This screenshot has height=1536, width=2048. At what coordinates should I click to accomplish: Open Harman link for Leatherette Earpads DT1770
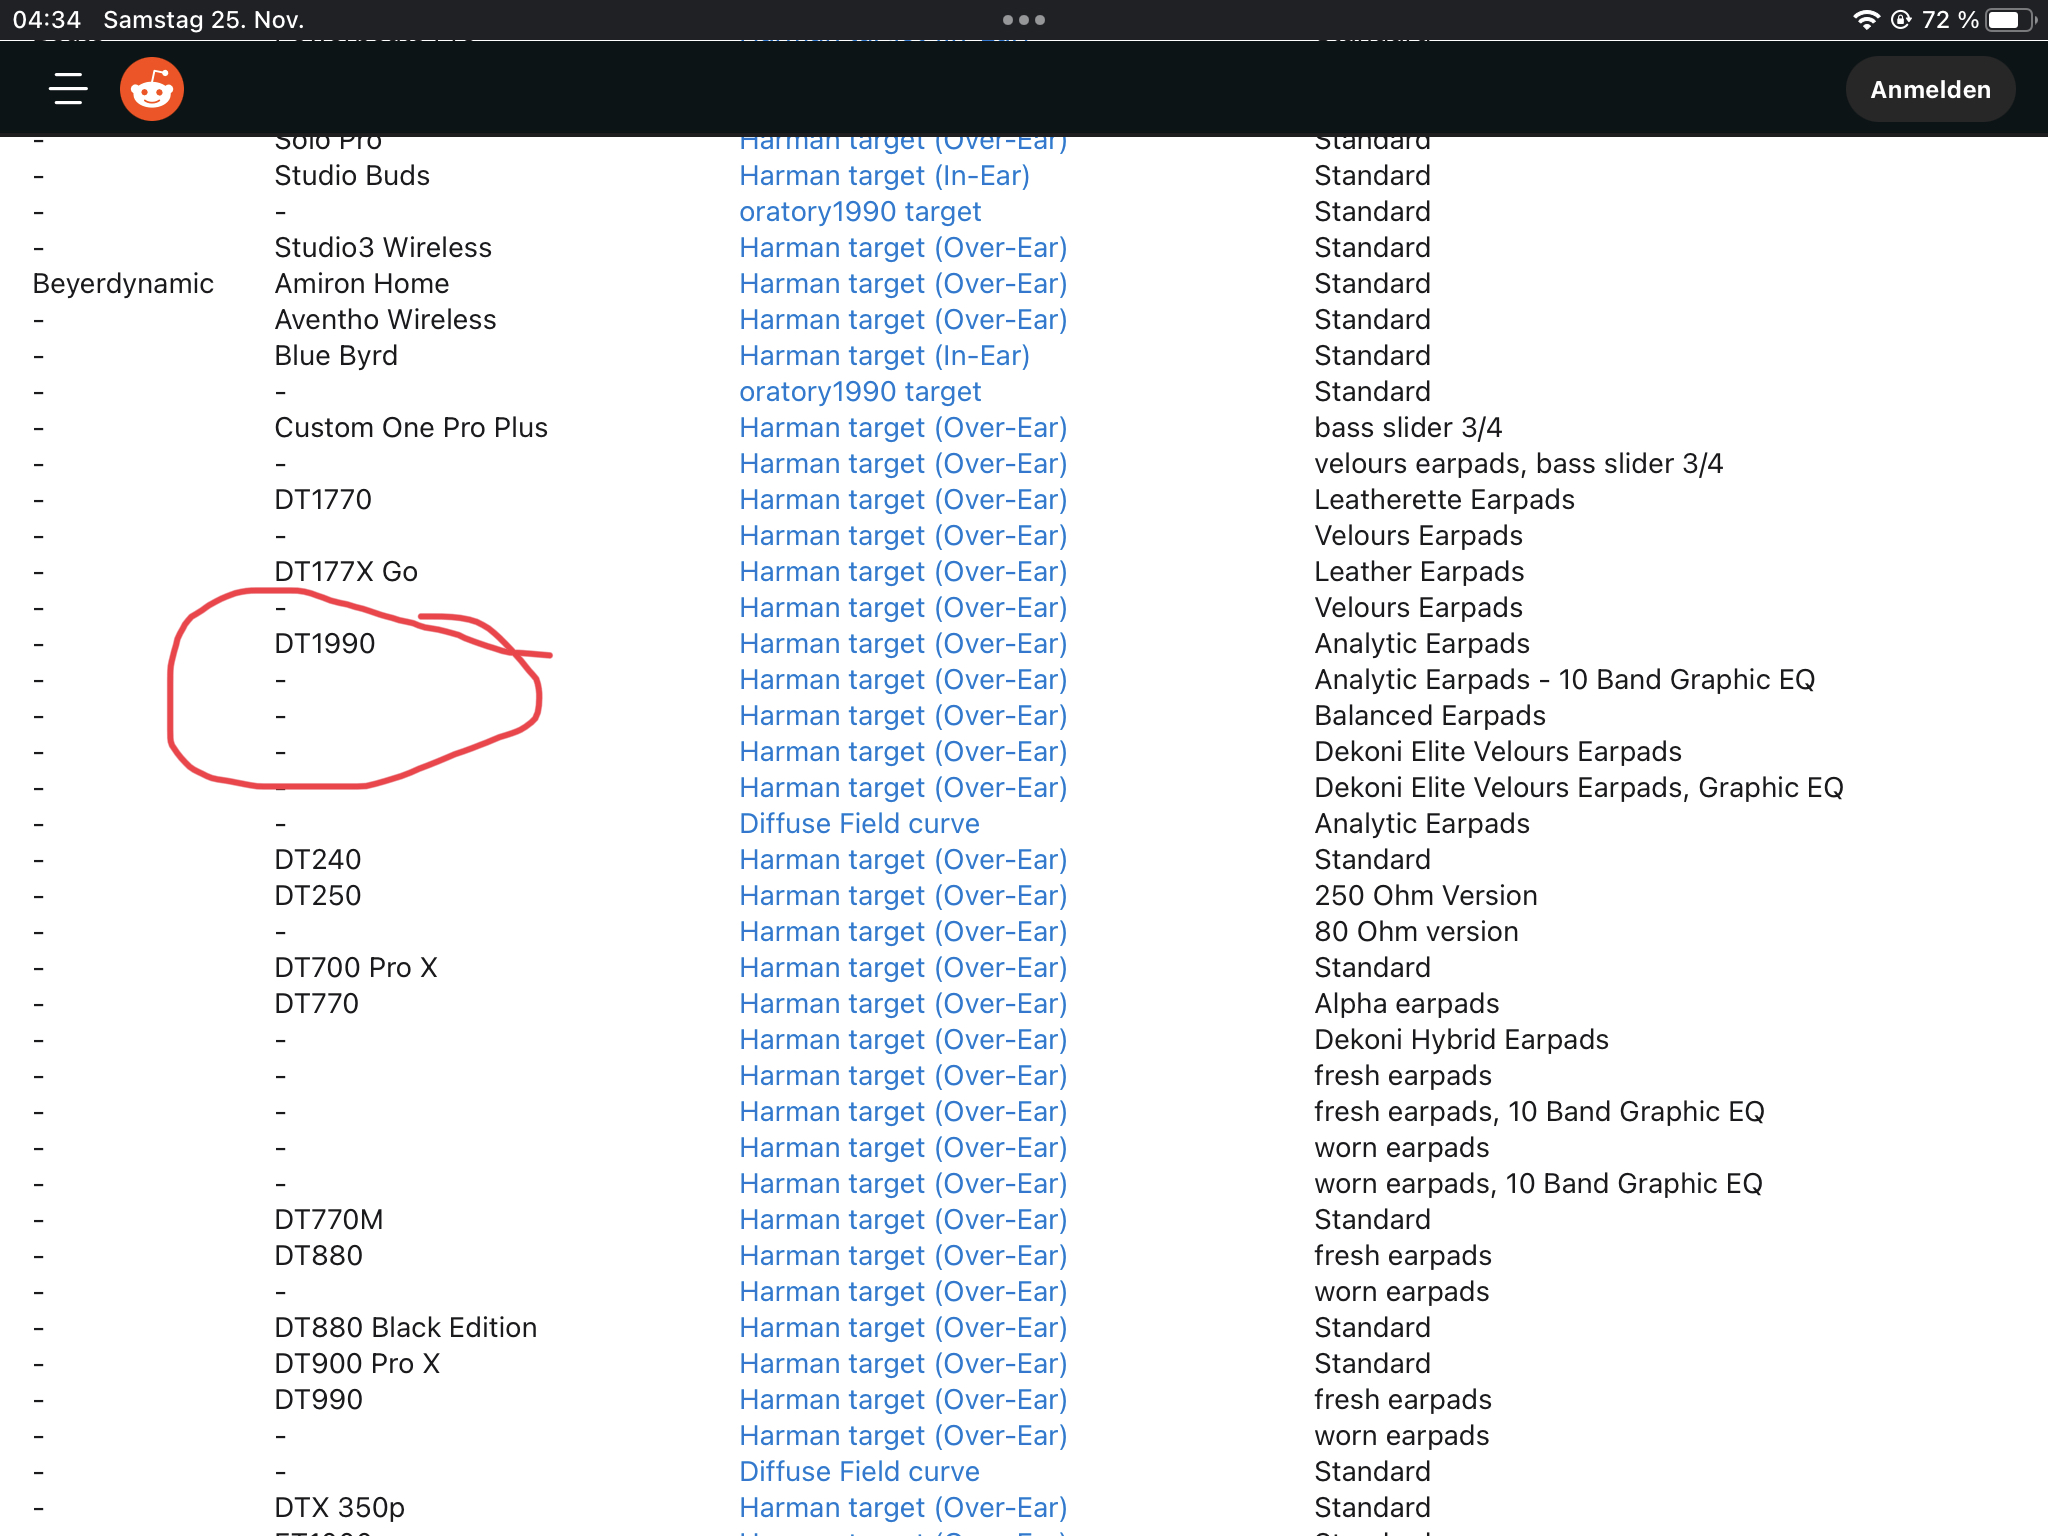pos(903,500)
